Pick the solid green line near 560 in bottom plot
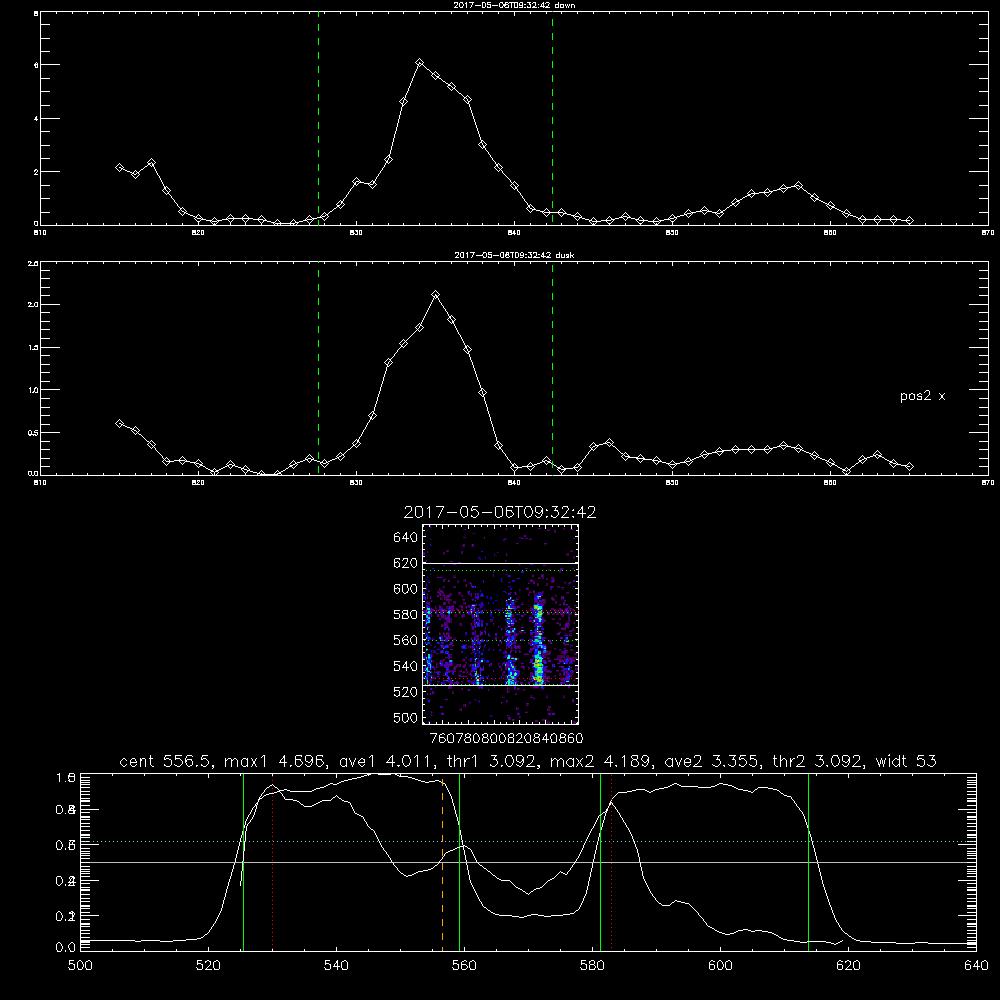 pyautogui.click(x=459, y=862)
